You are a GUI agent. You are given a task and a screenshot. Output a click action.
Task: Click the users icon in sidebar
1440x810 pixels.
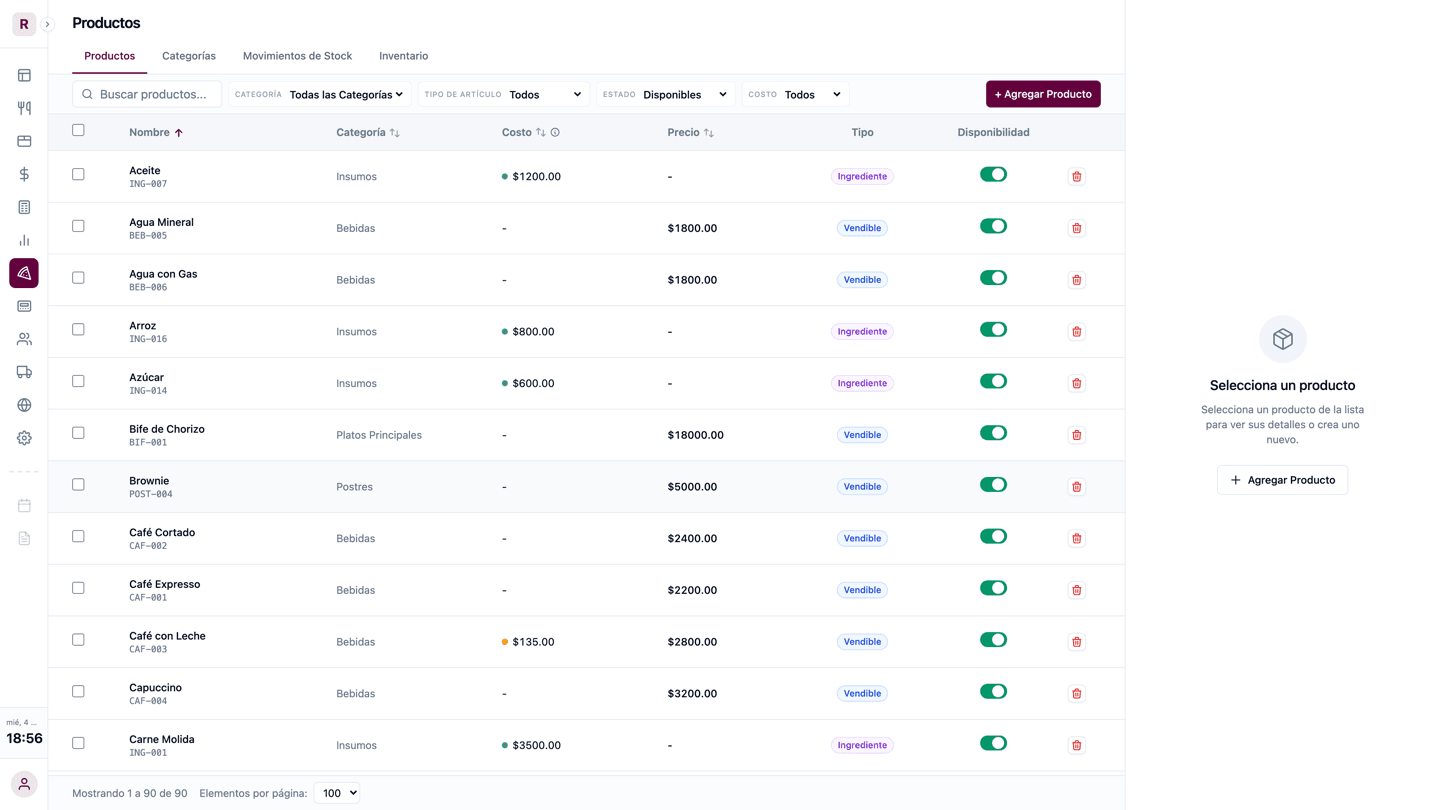coord(24,339)
